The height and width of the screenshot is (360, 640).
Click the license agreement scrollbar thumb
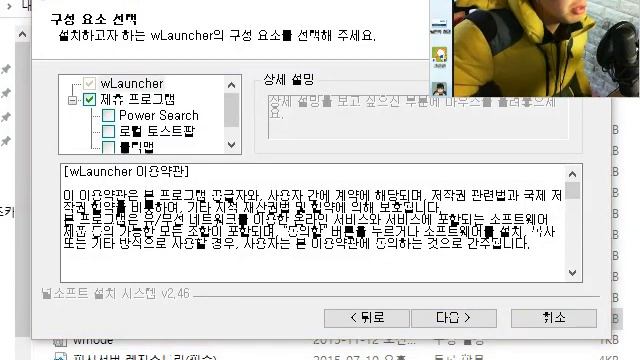573,190
